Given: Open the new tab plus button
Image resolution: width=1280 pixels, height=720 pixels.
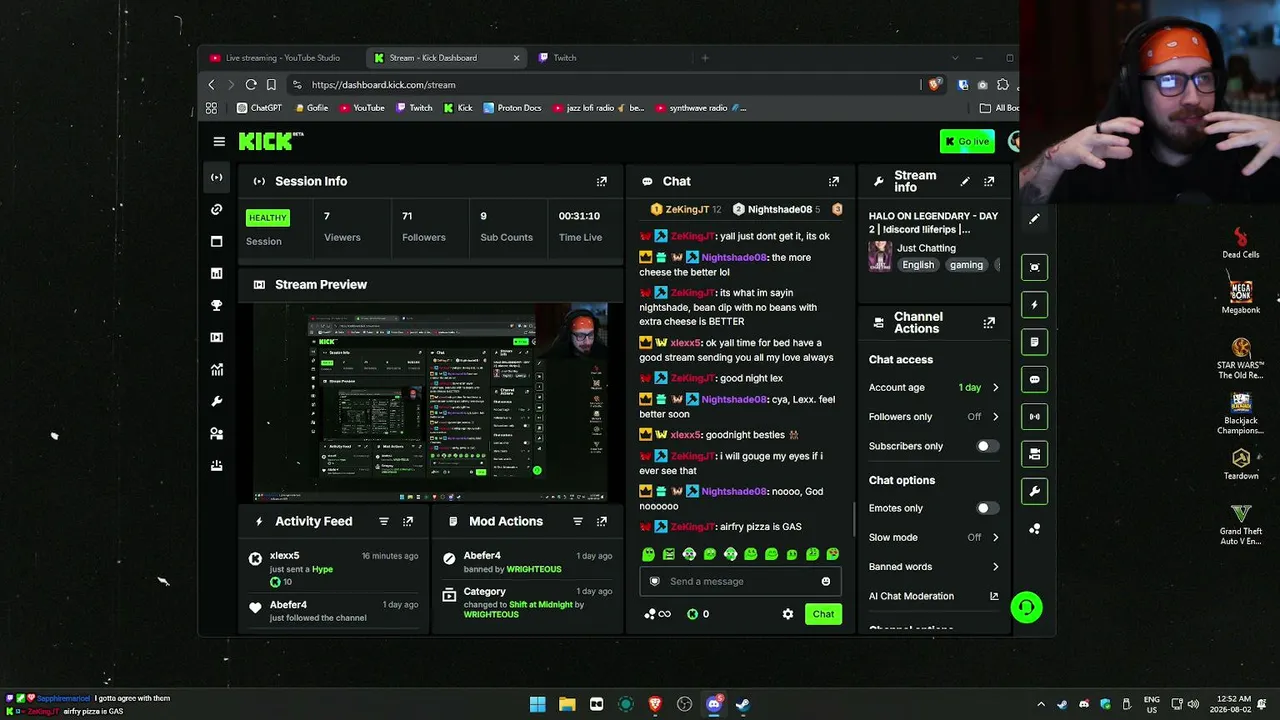Looking at the screenshot, I should [x=705, y=58].
